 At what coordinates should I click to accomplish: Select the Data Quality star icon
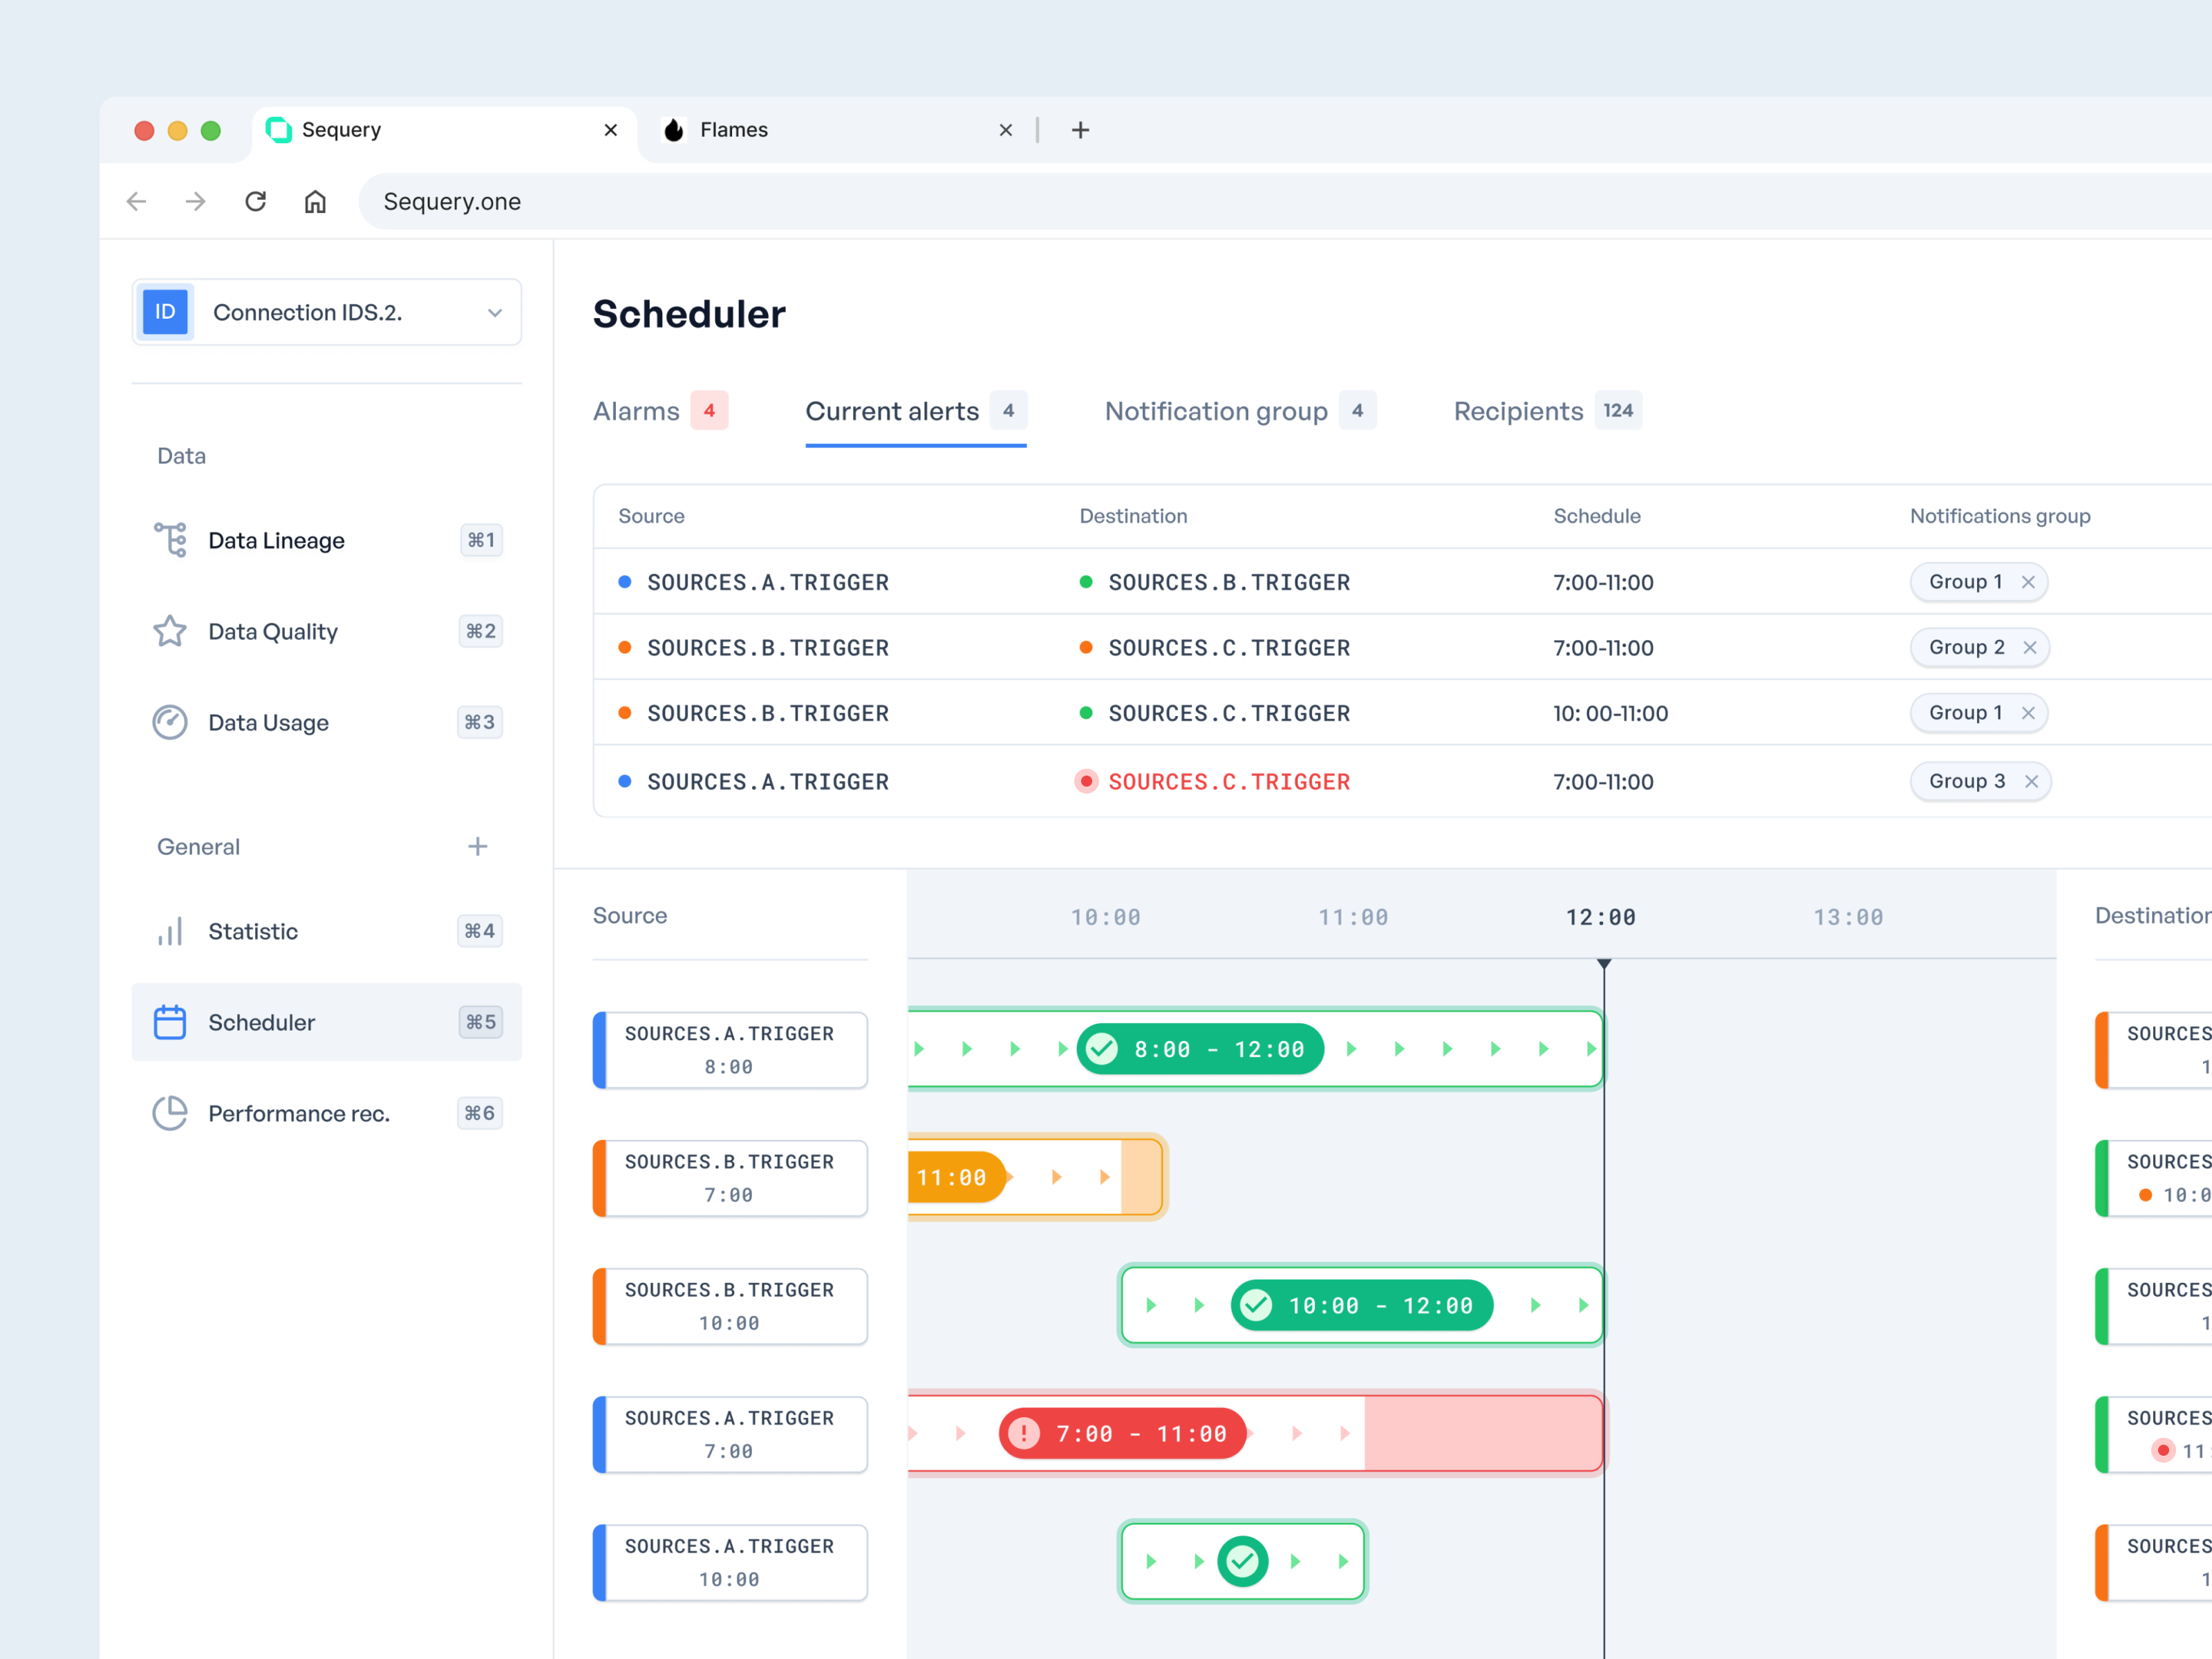[x=170, y=631]
